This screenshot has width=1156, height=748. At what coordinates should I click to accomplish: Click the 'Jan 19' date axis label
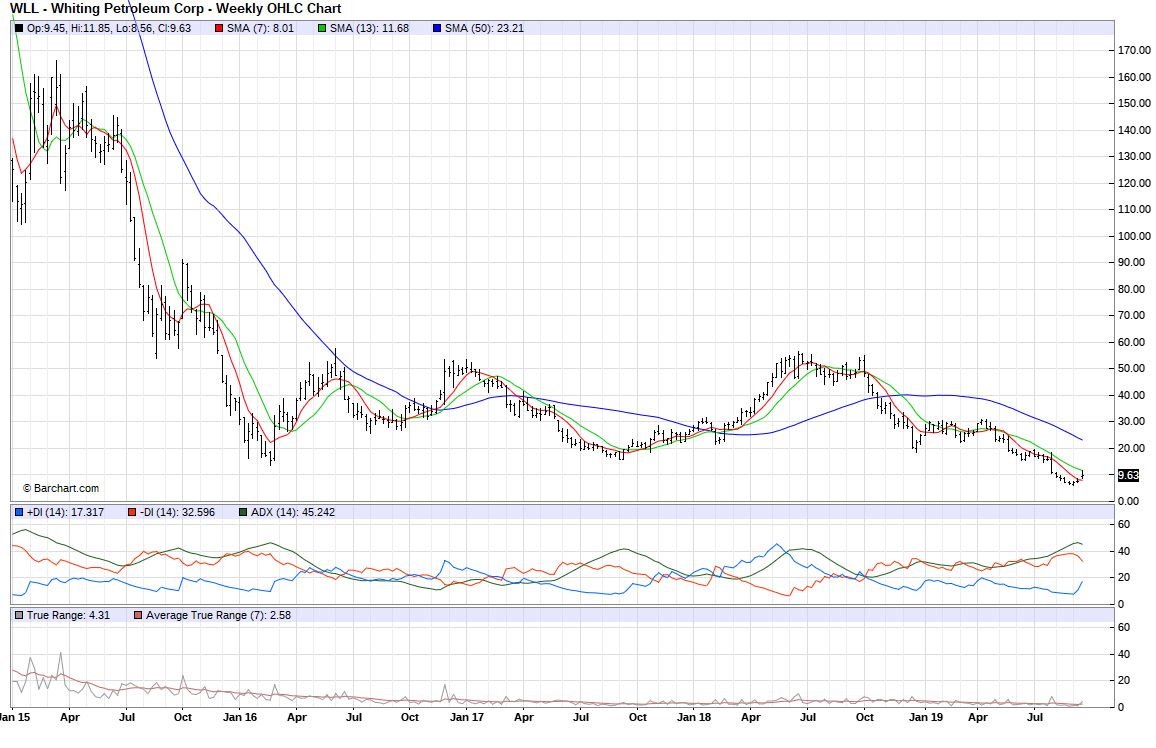coord(925,717)
